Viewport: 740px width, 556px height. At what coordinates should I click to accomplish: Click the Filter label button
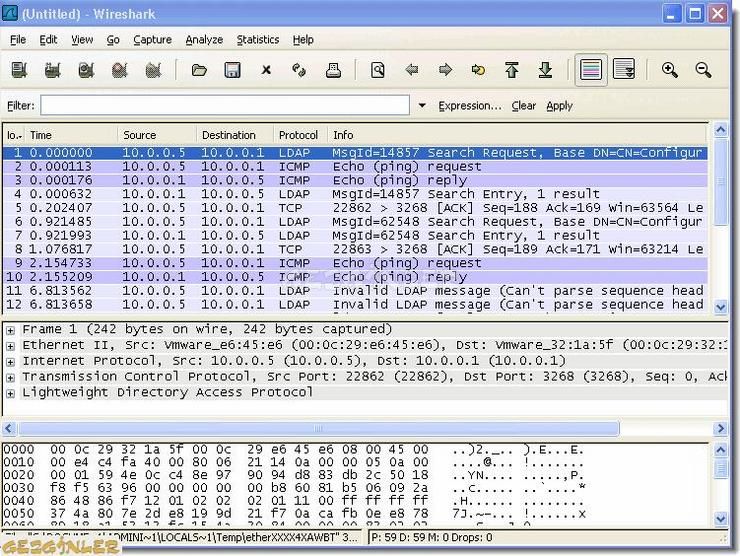[x=21, y=106]
